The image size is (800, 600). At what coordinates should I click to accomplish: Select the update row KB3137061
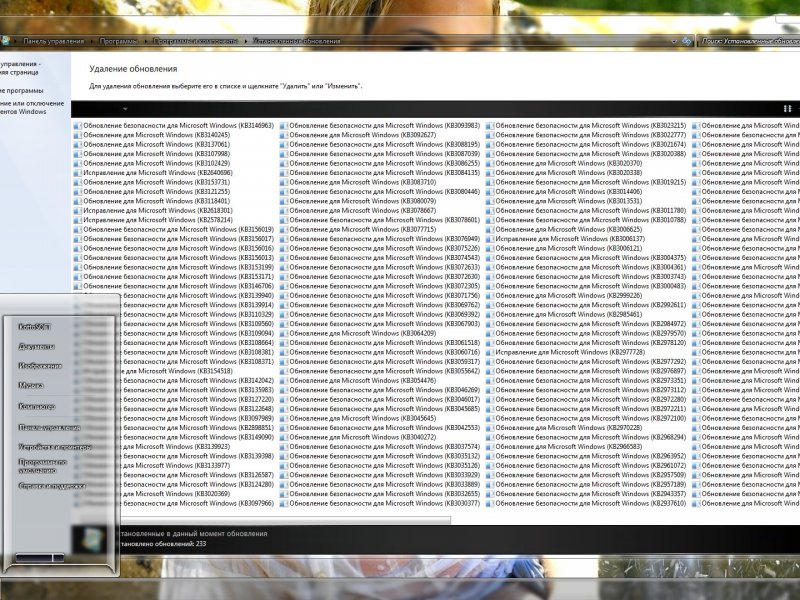tap(152, 144)
